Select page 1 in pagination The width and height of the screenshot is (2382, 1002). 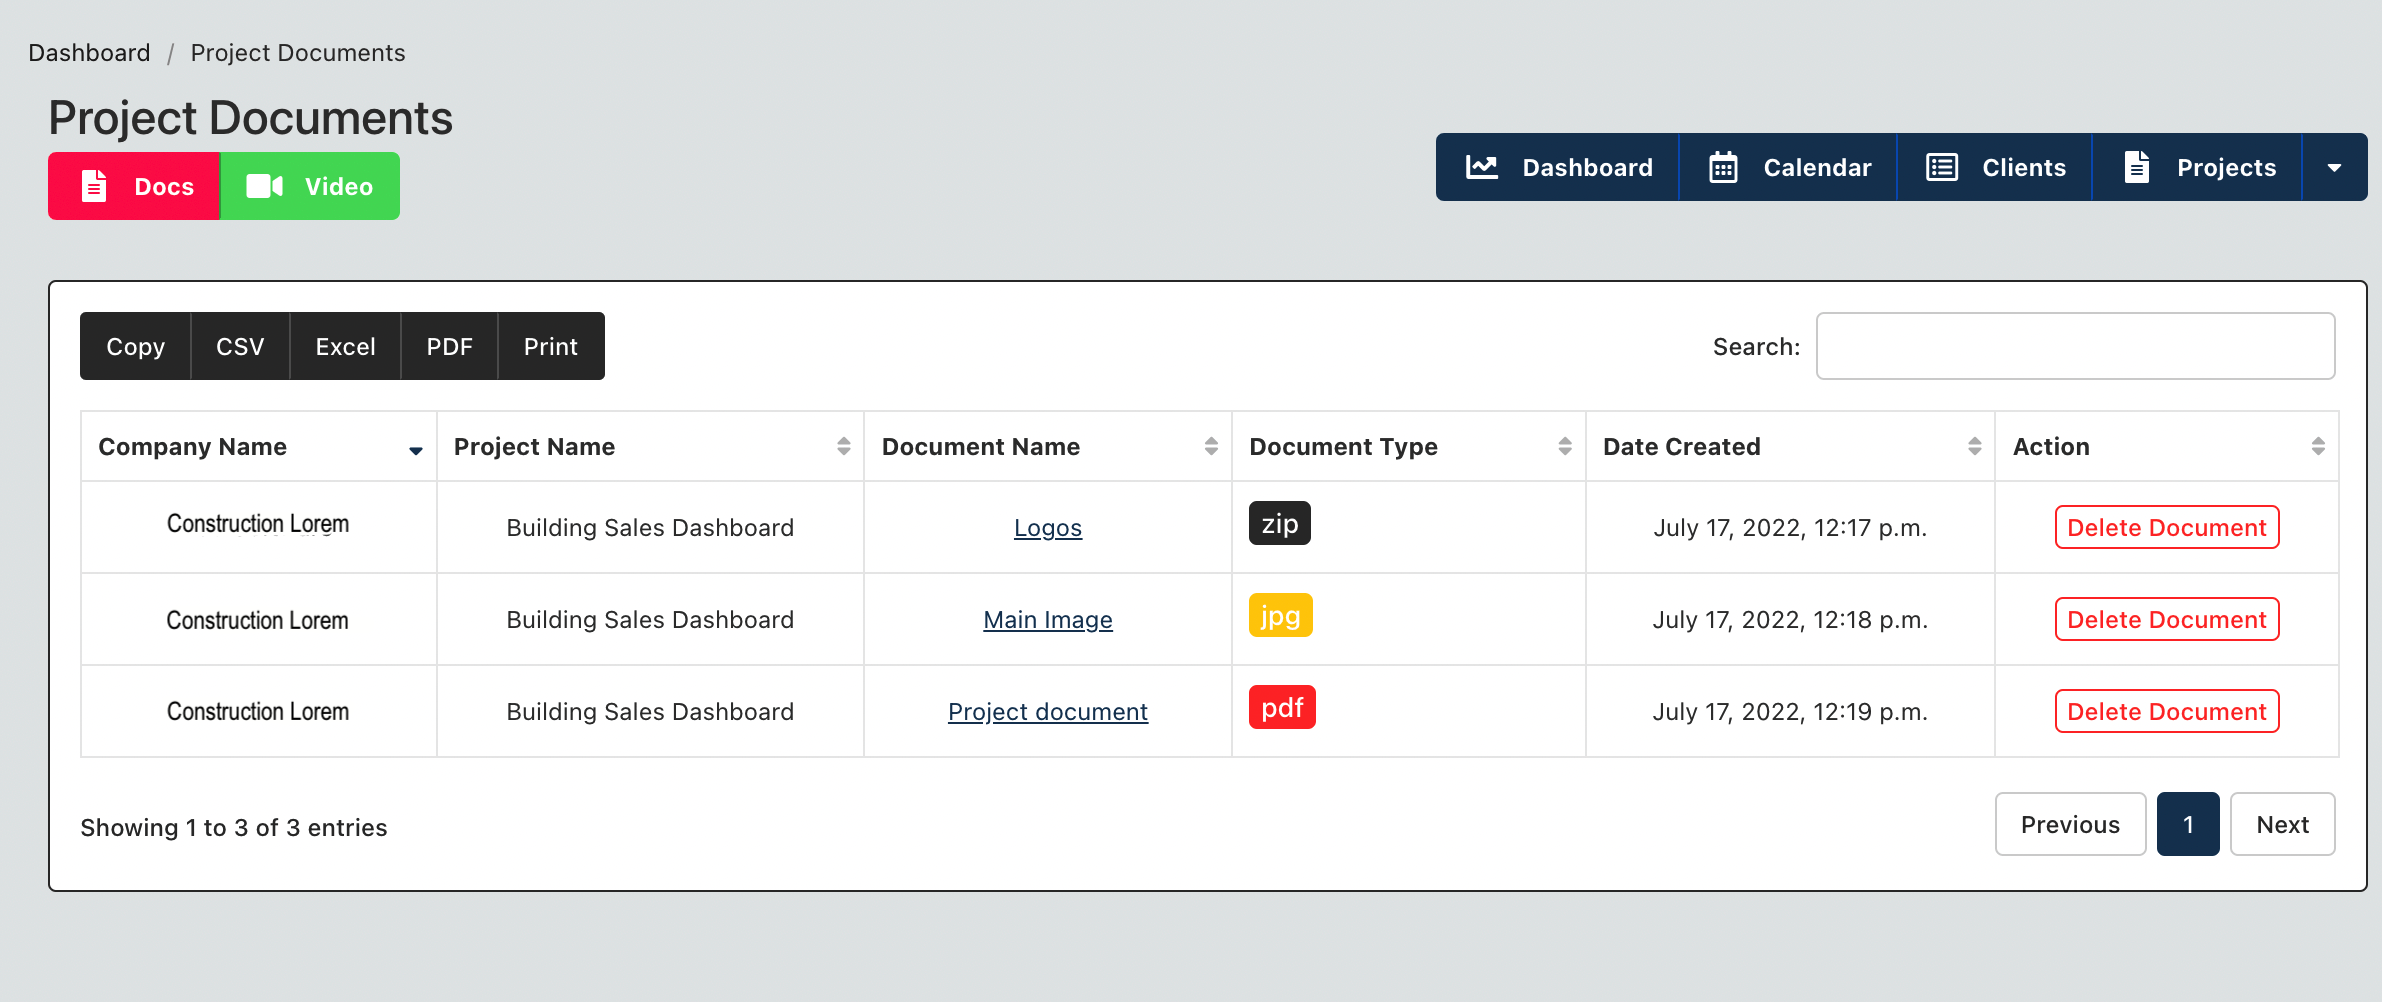coord(2188,824)
